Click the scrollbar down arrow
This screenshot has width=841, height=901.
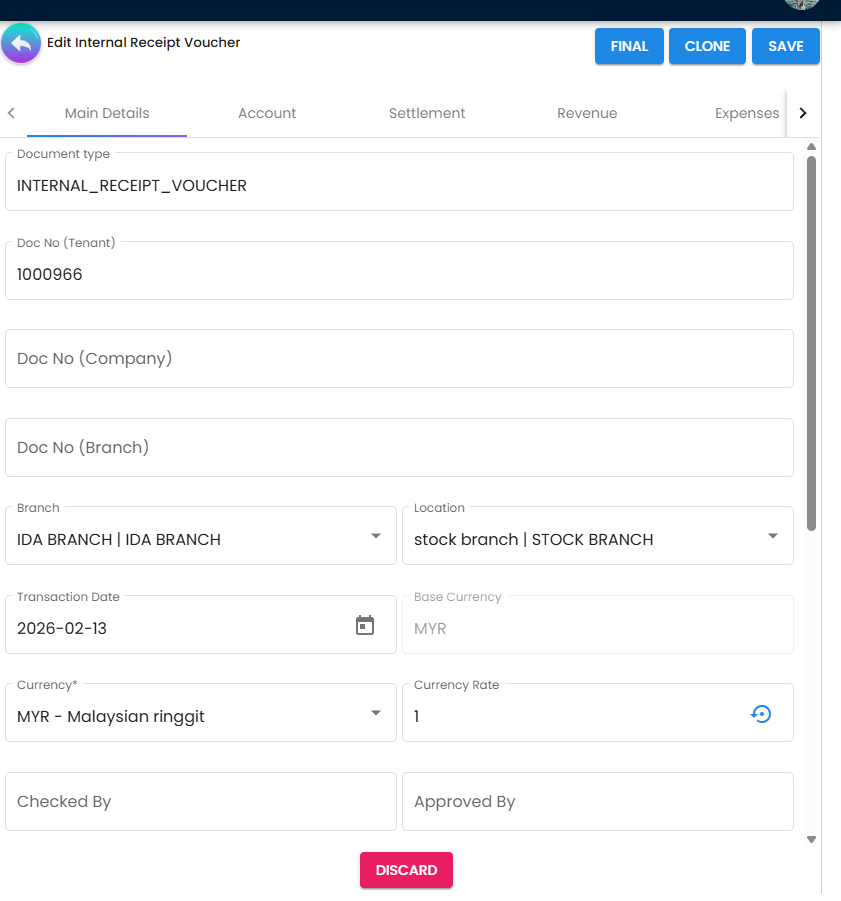tap(811, 840)
